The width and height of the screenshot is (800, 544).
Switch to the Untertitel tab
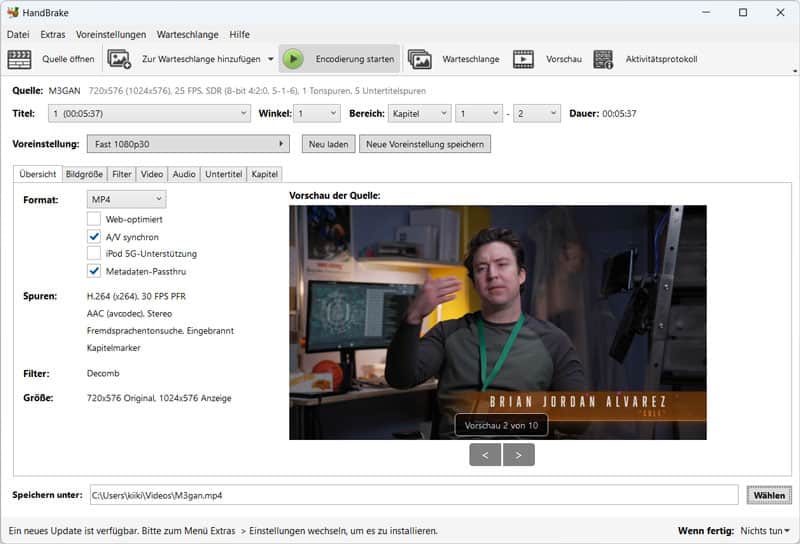click(x=223, y=174)
